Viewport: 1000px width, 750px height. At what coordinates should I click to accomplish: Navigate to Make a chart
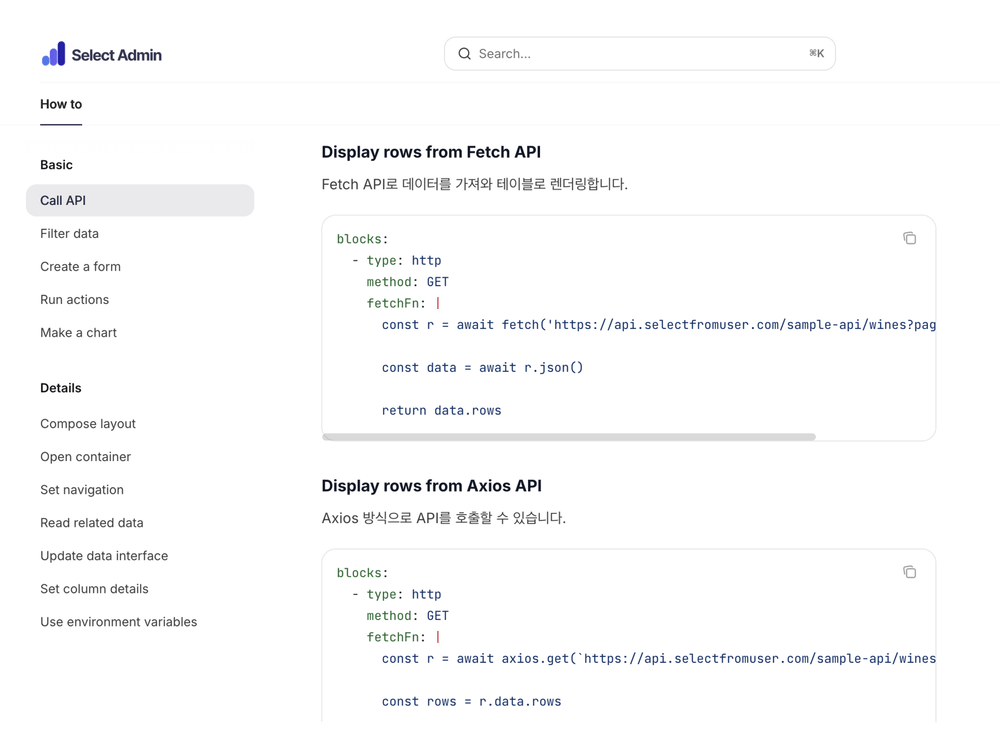[x=78, y=332]
